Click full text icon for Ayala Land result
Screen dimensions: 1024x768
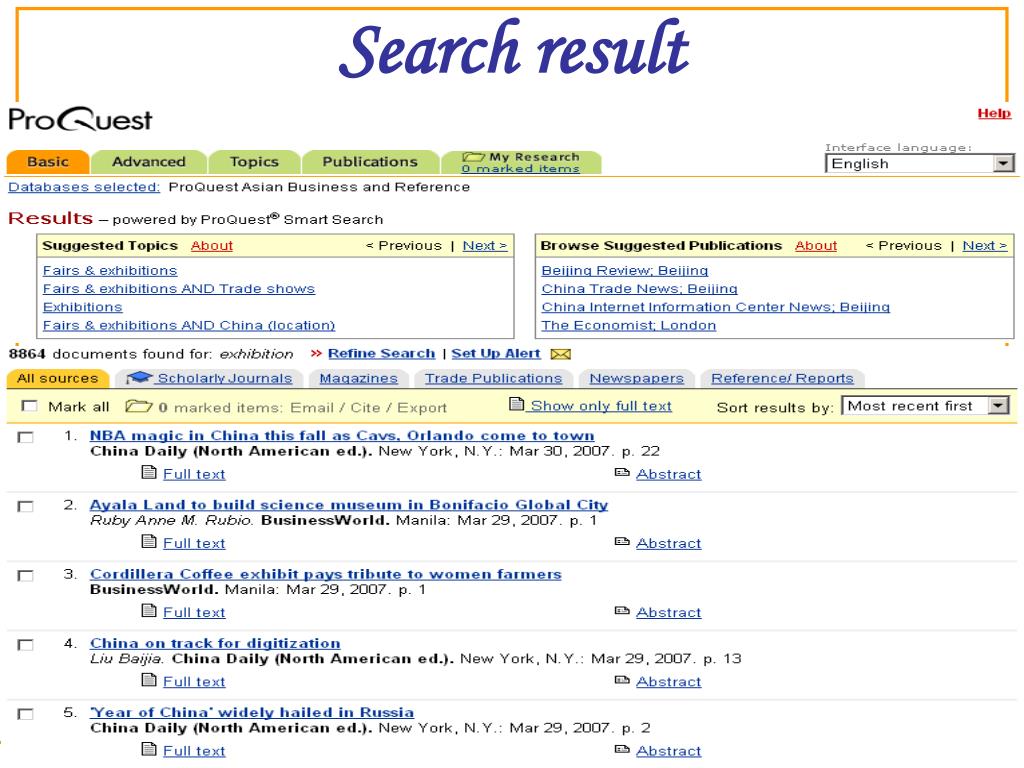(x=149, y=541)
